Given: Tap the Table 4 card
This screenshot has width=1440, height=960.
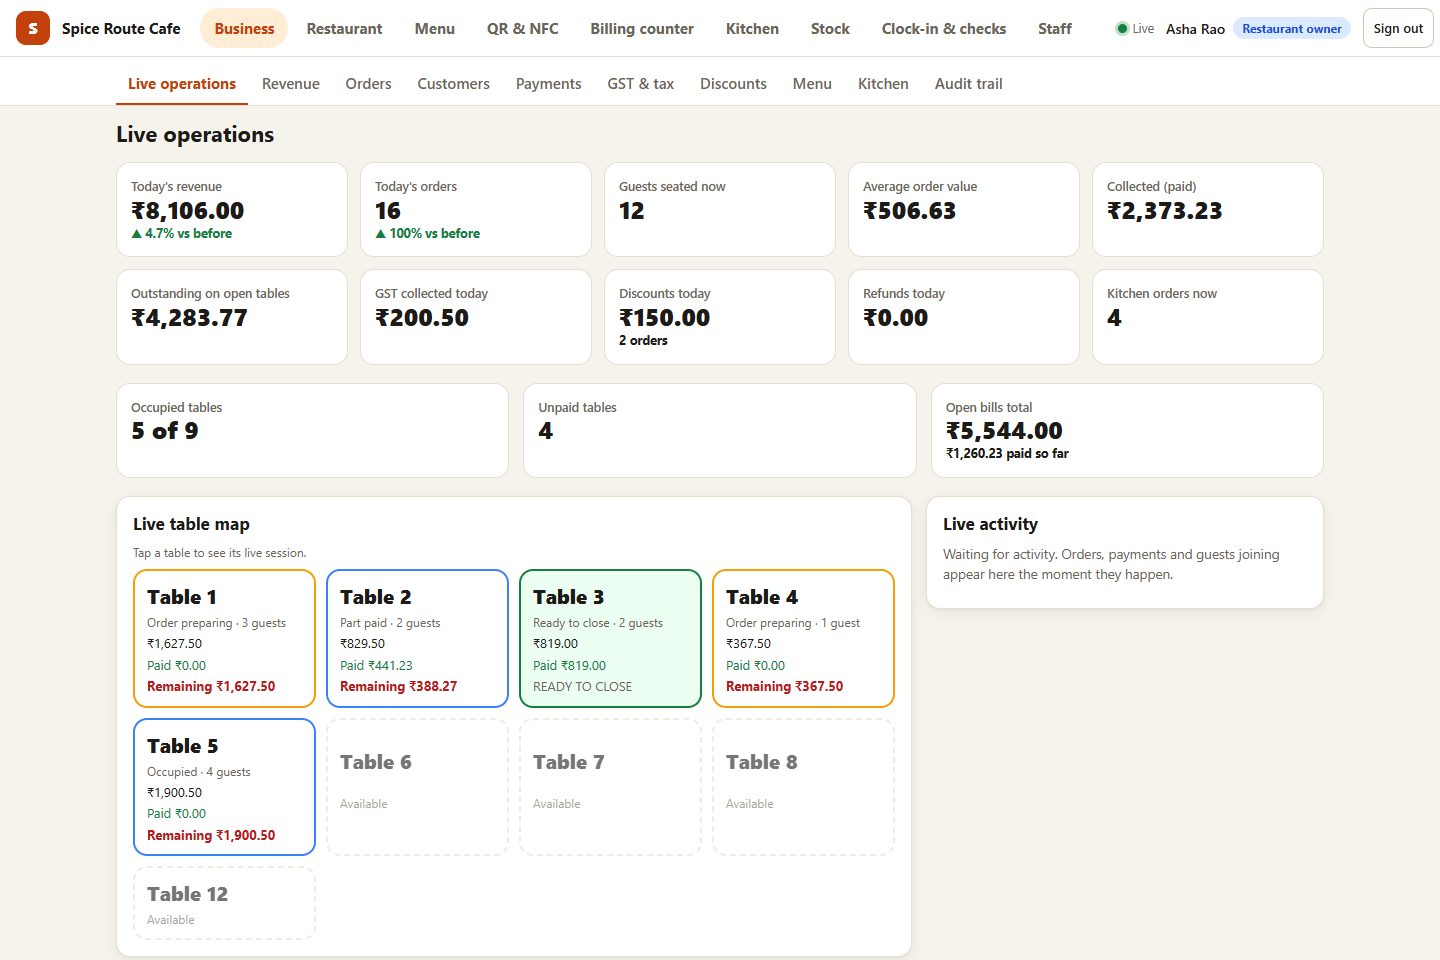Looking at the screenshot, I should point(803,638).
